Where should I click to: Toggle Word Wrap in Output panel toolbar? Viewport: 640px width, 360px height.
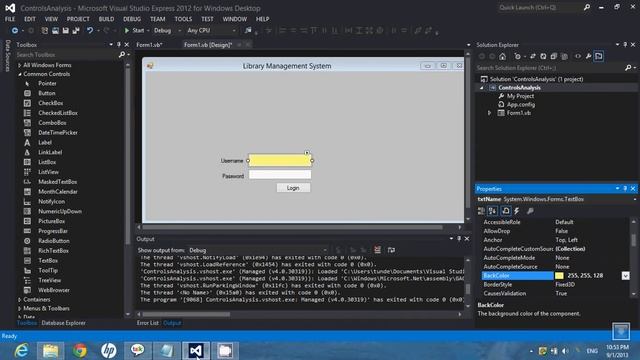coord(391,250)
